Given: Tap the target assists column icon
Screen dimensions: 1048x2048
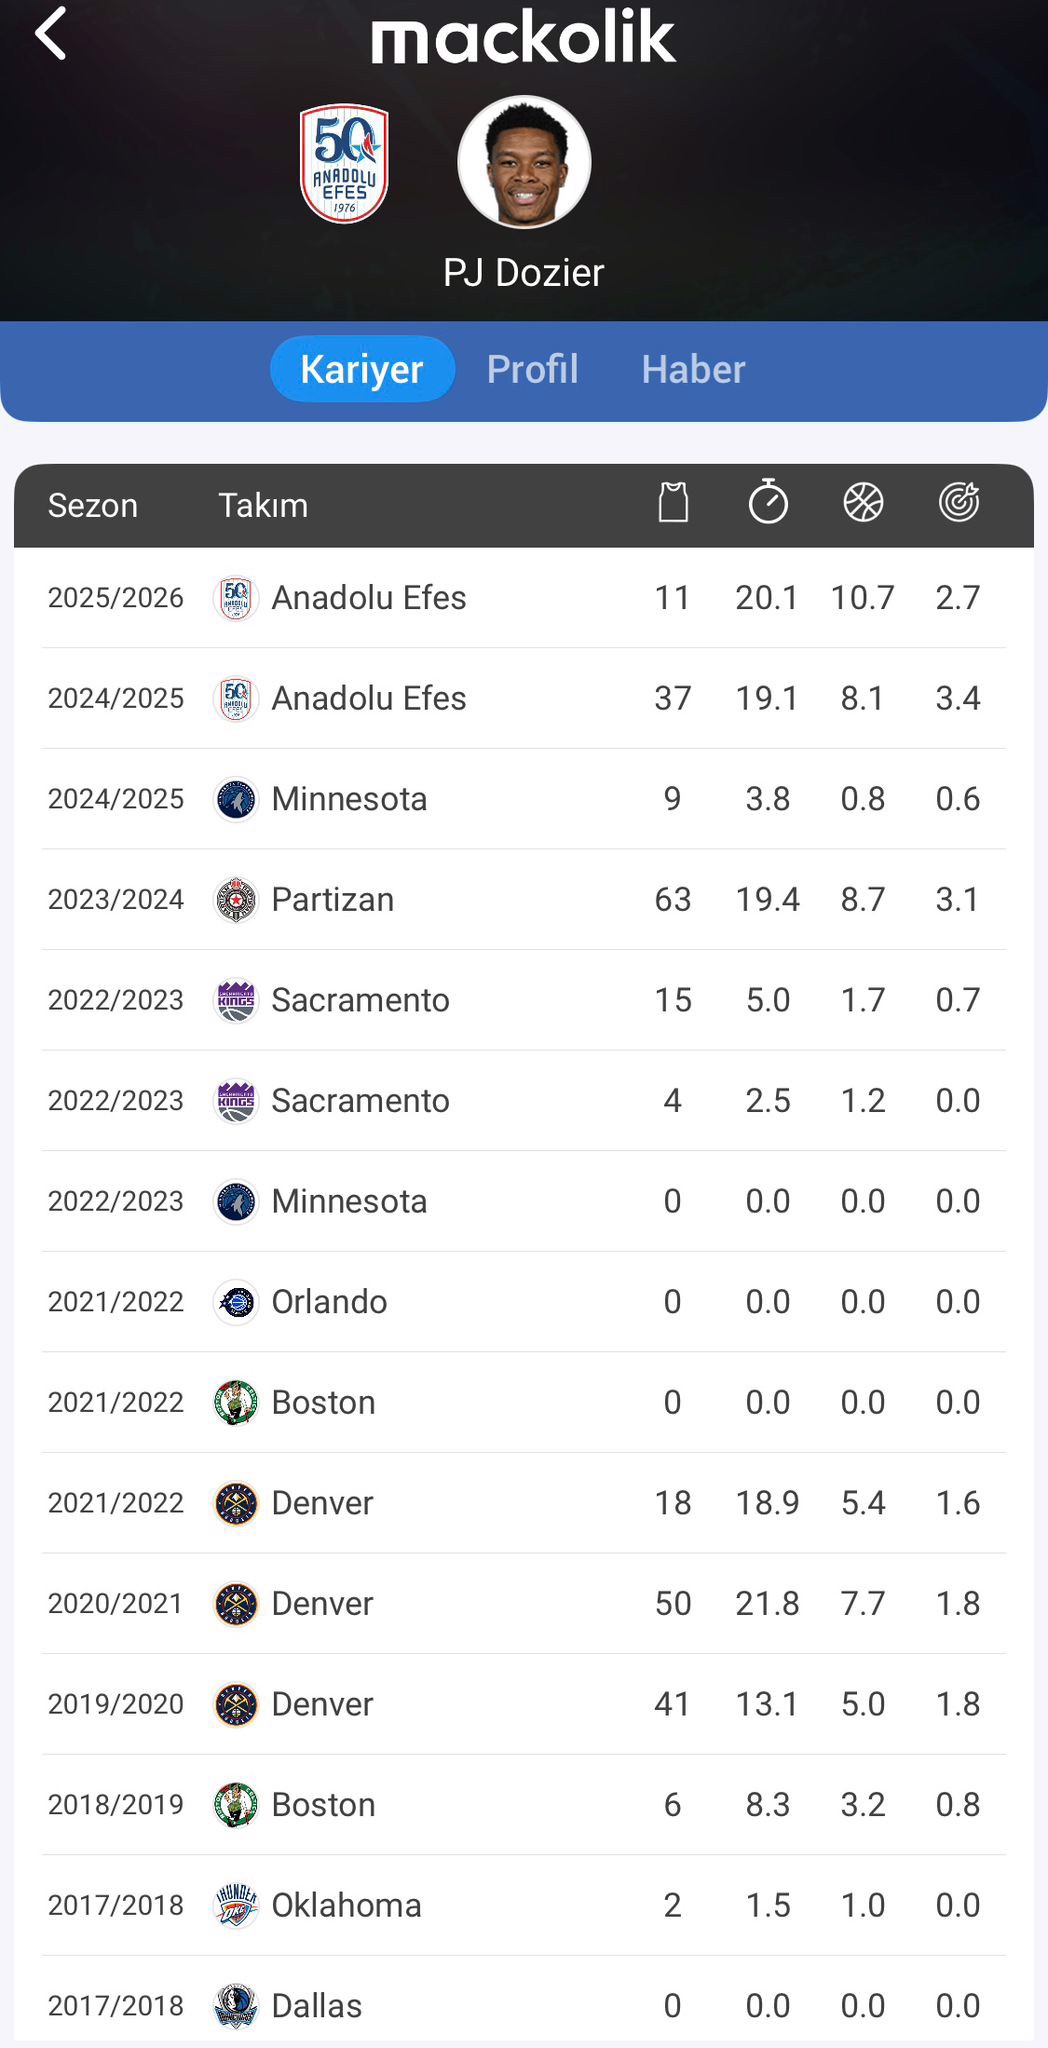Looking at the screenshot, I should point(958,502).
